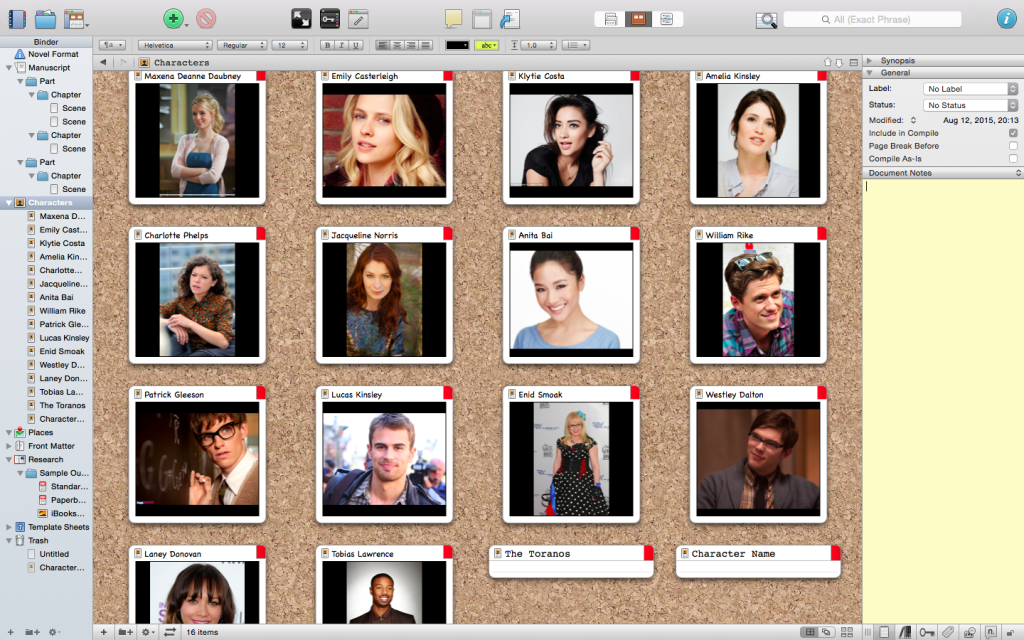Toggle Include in Compile checkbox
Viewport: 1024px width, 640px height.
point(1013,133)
